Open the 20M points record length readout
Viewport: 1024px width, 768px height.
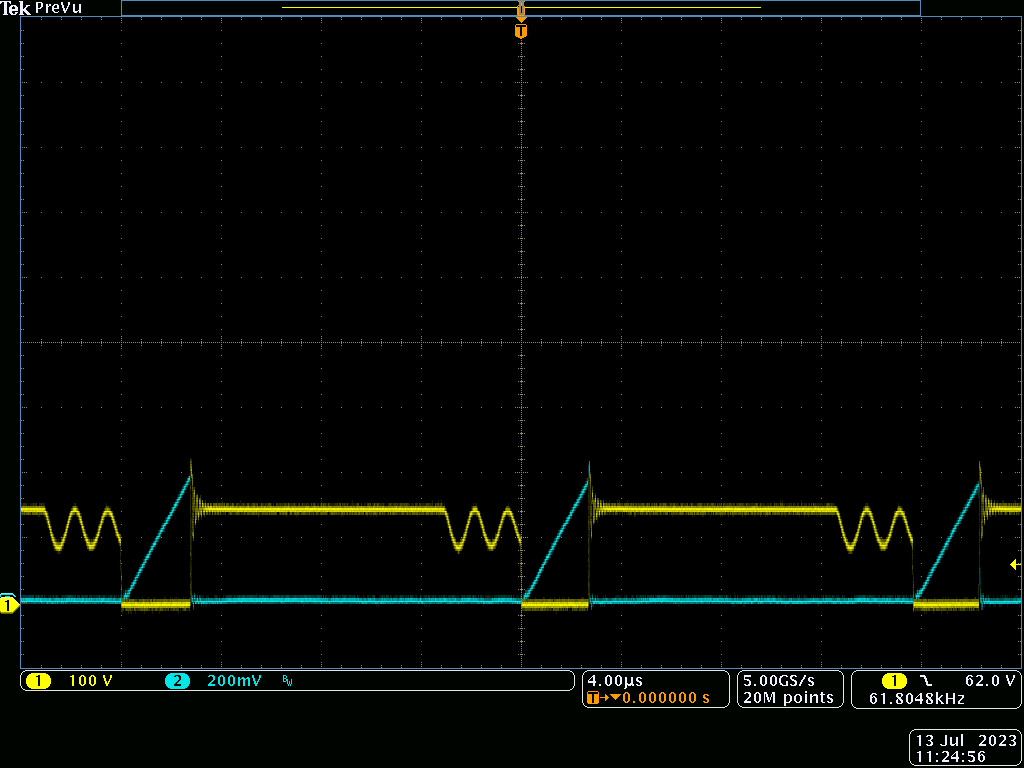[789, 696]
